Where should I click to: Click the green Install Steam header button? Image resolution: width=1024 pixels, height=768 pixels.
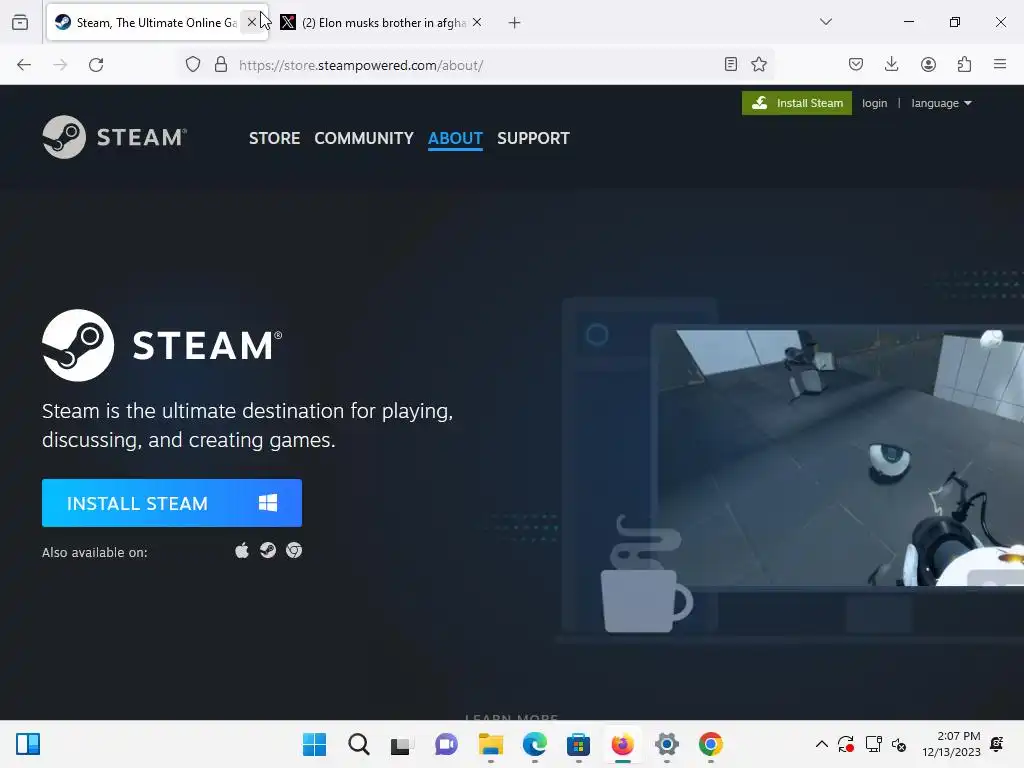797,103
